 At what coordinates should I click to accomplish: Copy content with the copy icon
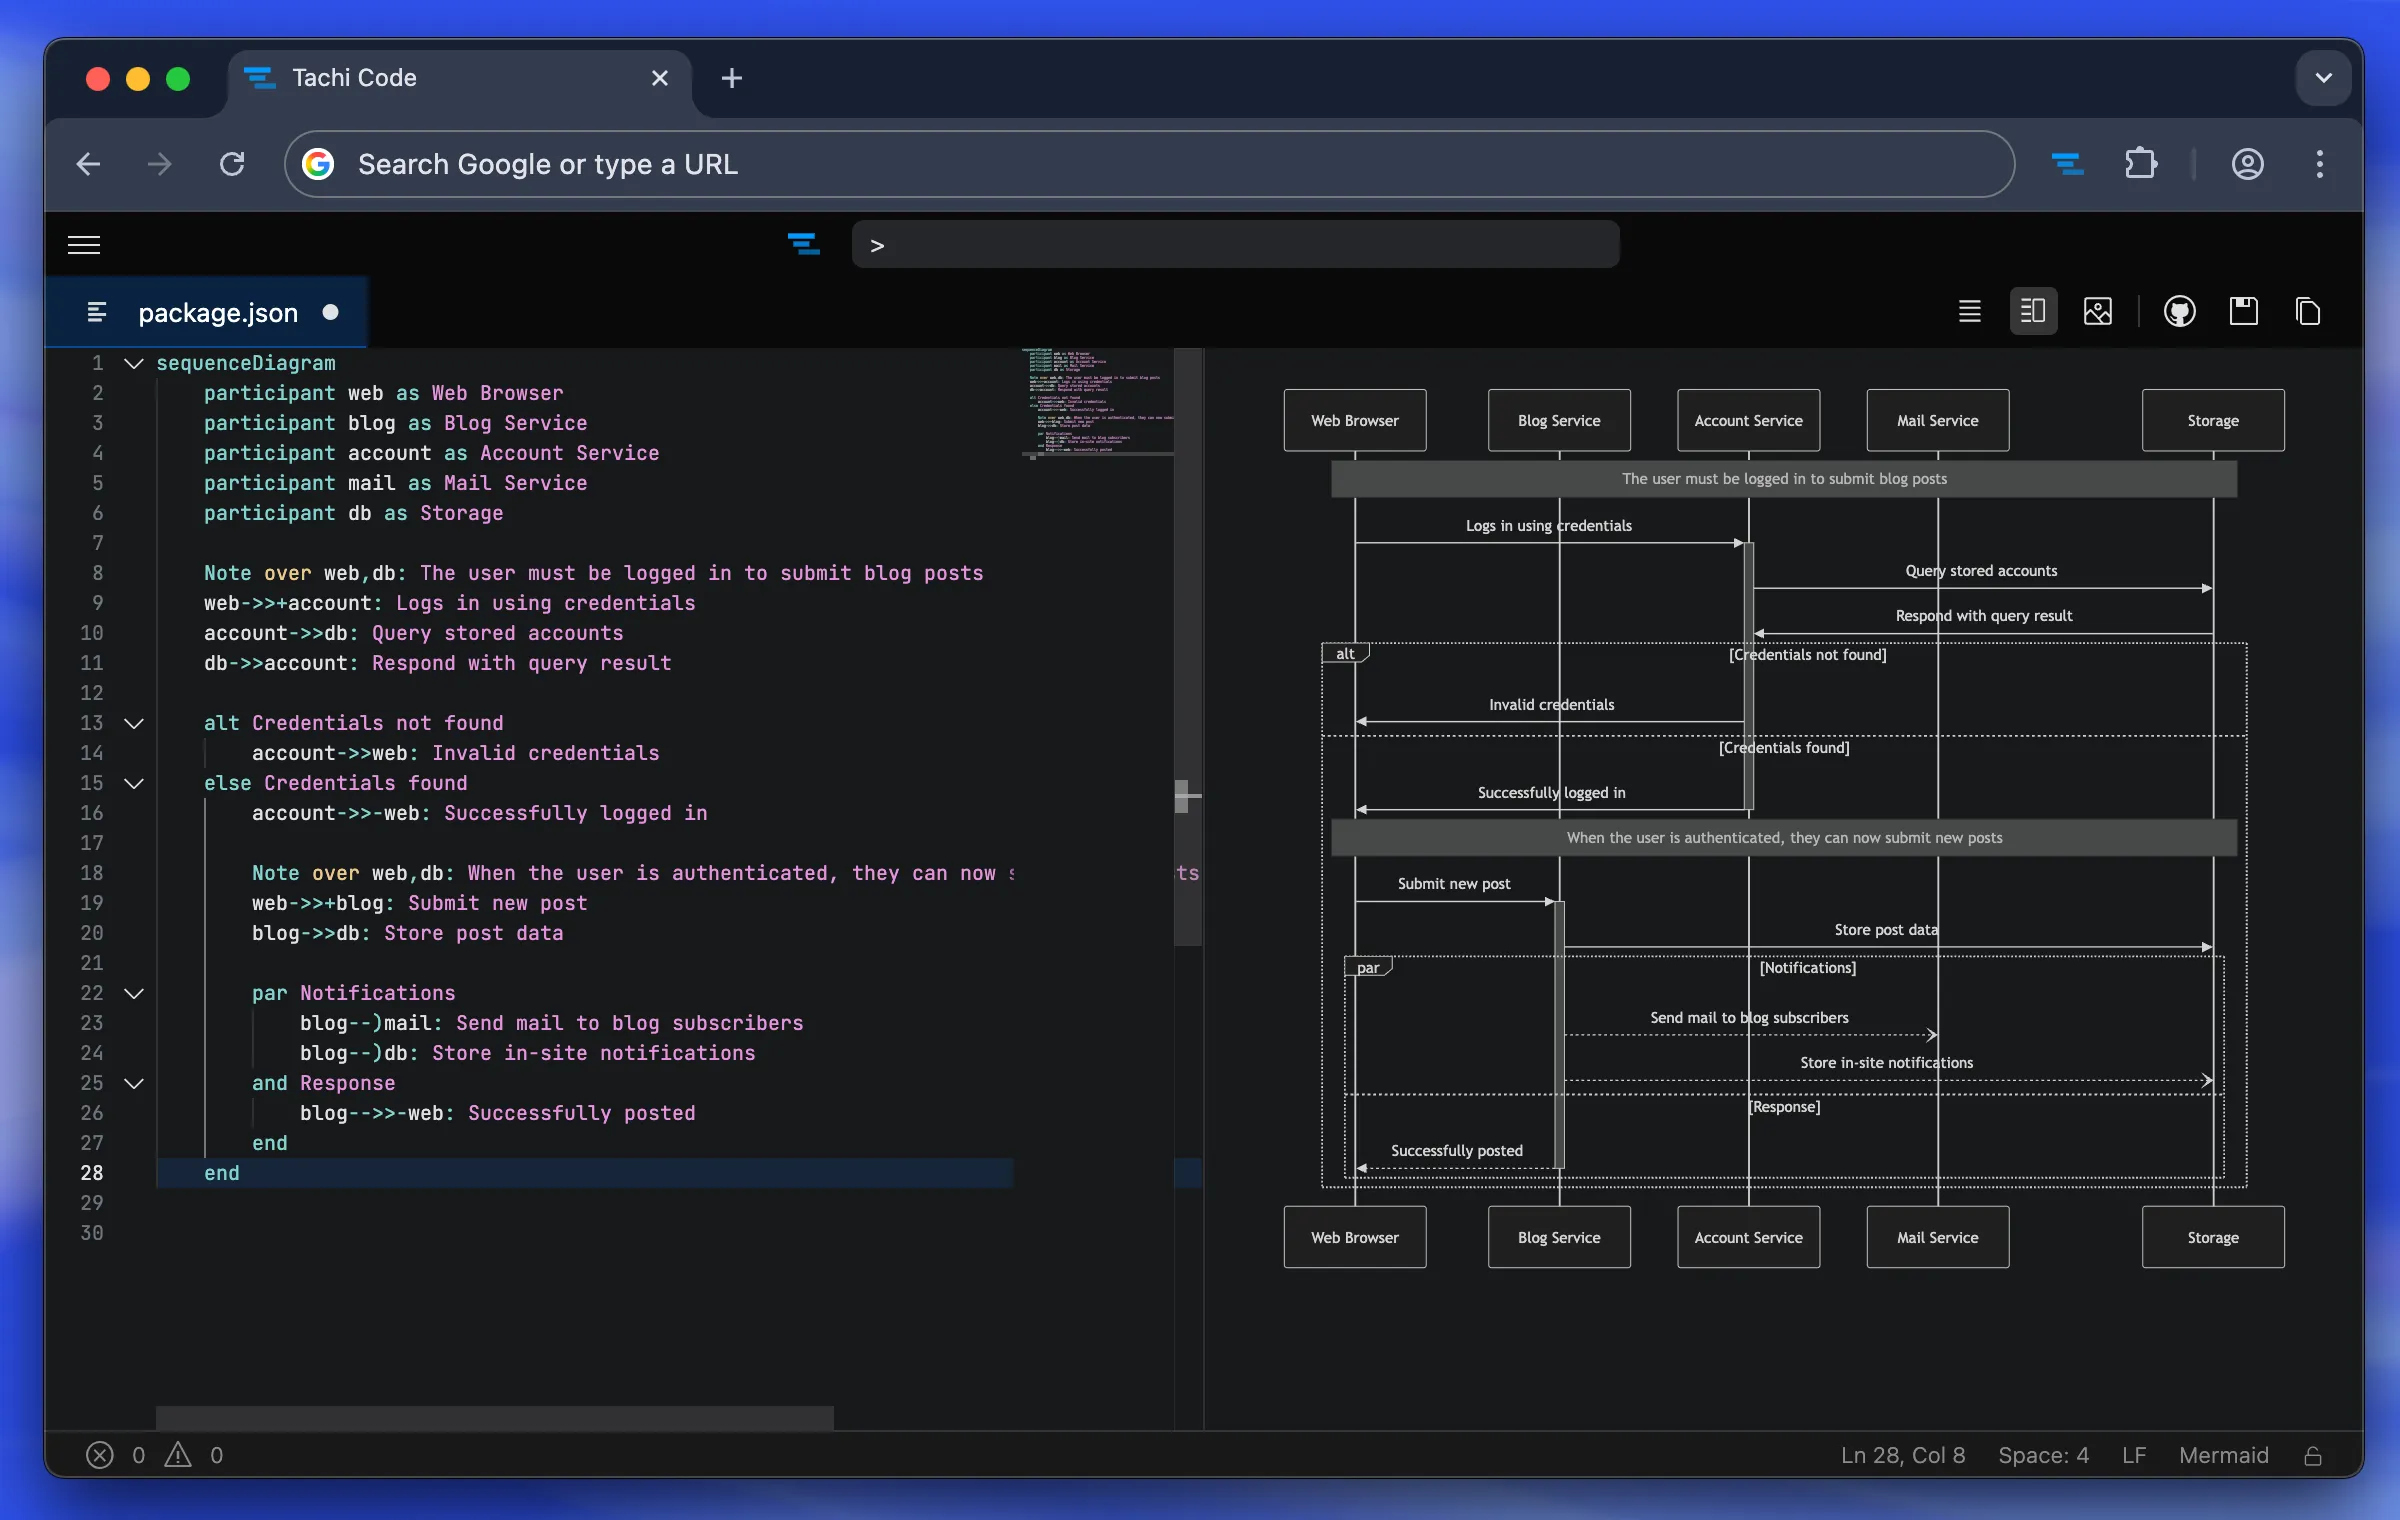2308,312
